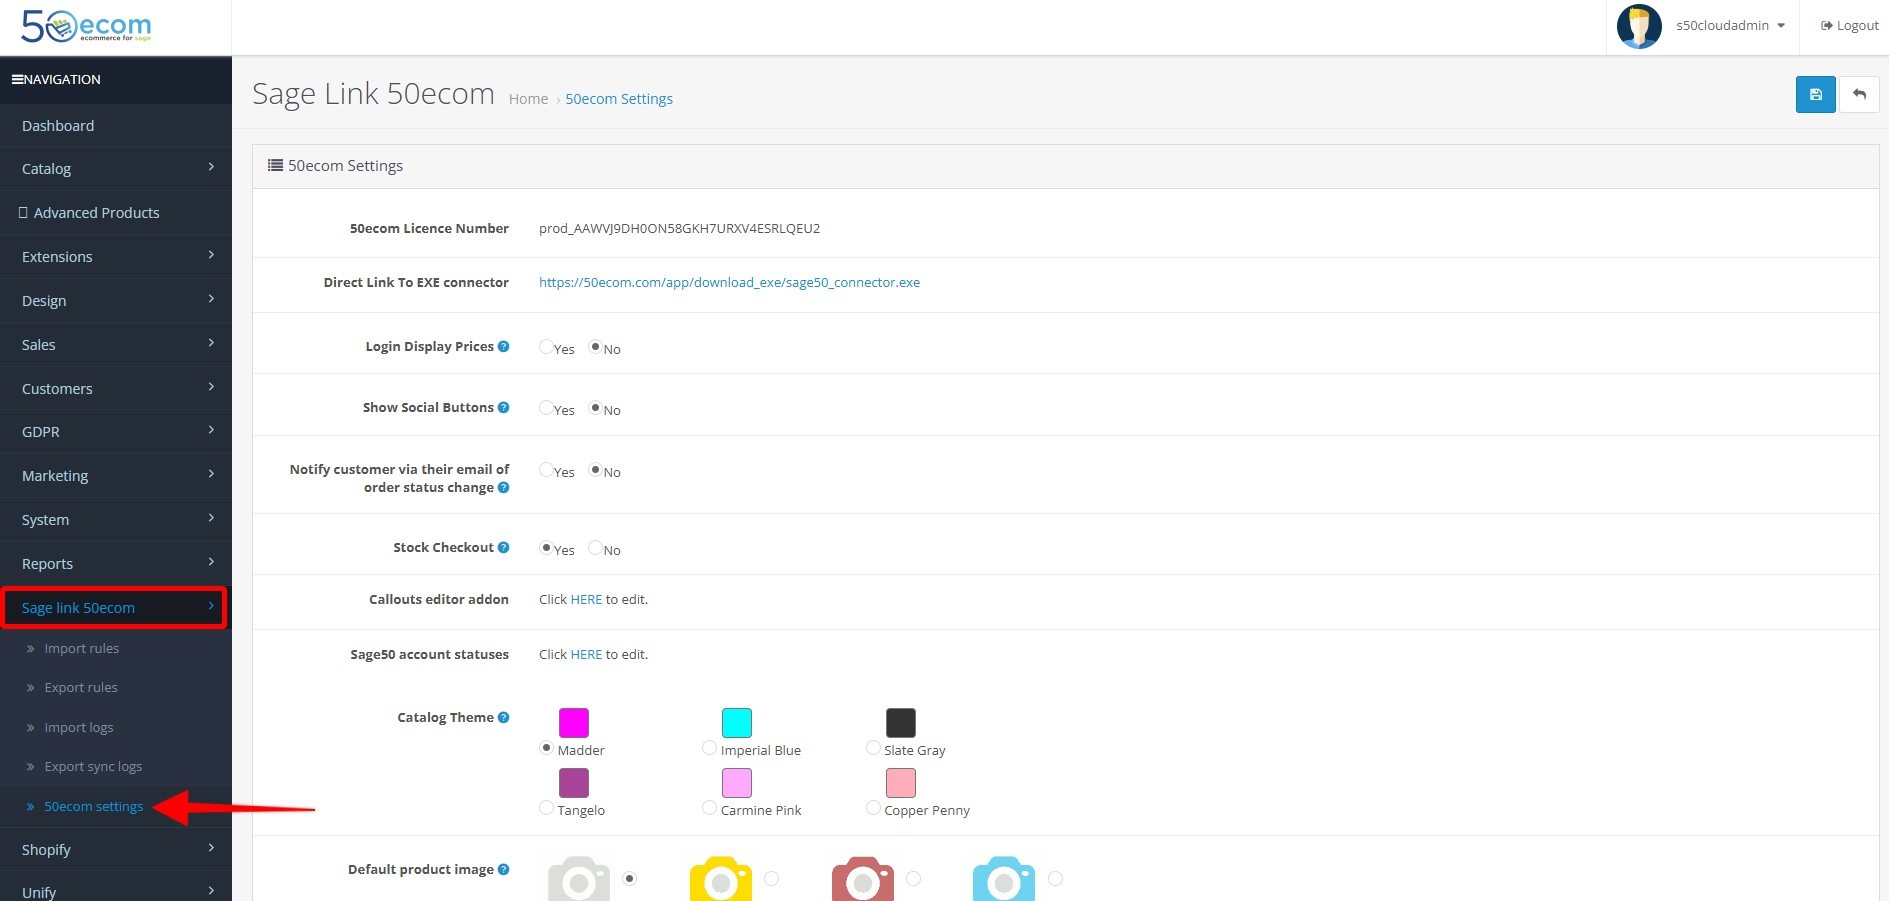Click the Login Display Prices help icon
This screenshot has height=901, width=1889.
[x=503, y=347]
